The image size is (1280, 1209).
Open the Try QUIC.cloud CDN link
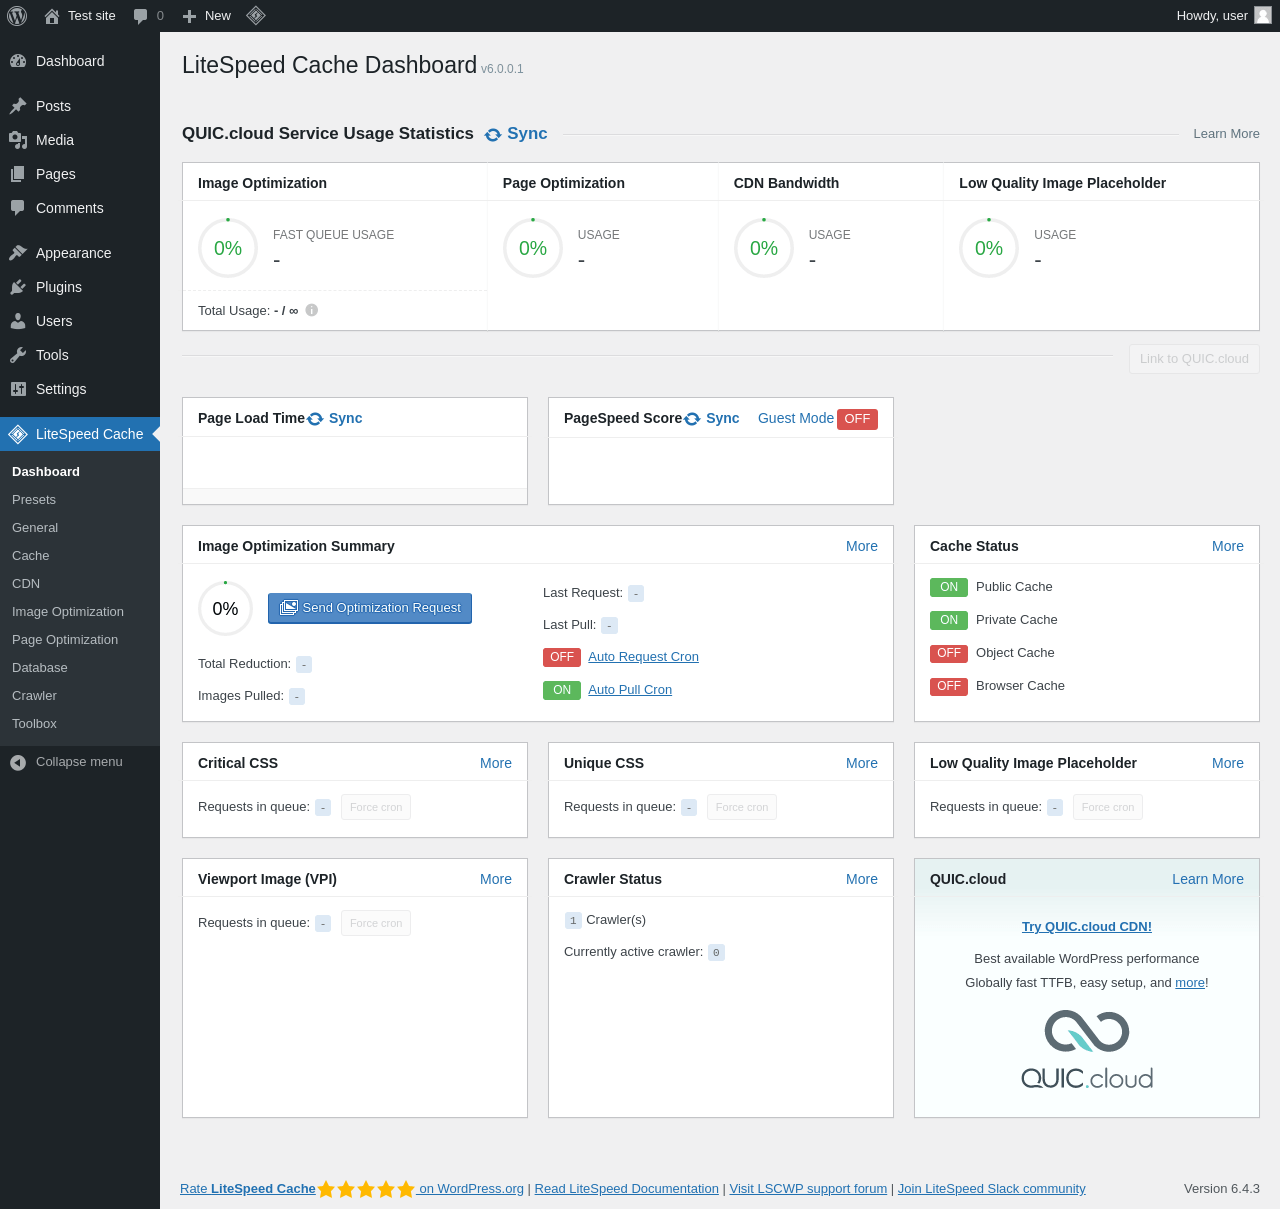1086,927
